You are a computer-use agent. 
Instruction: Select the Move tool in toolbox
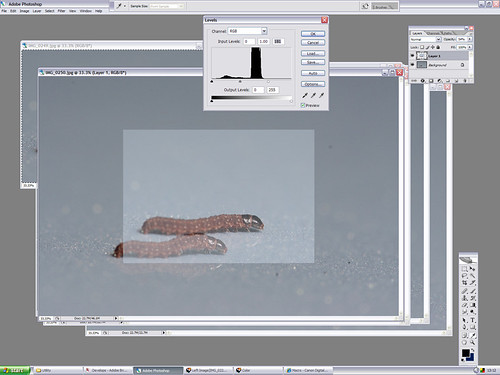[473, 268]
